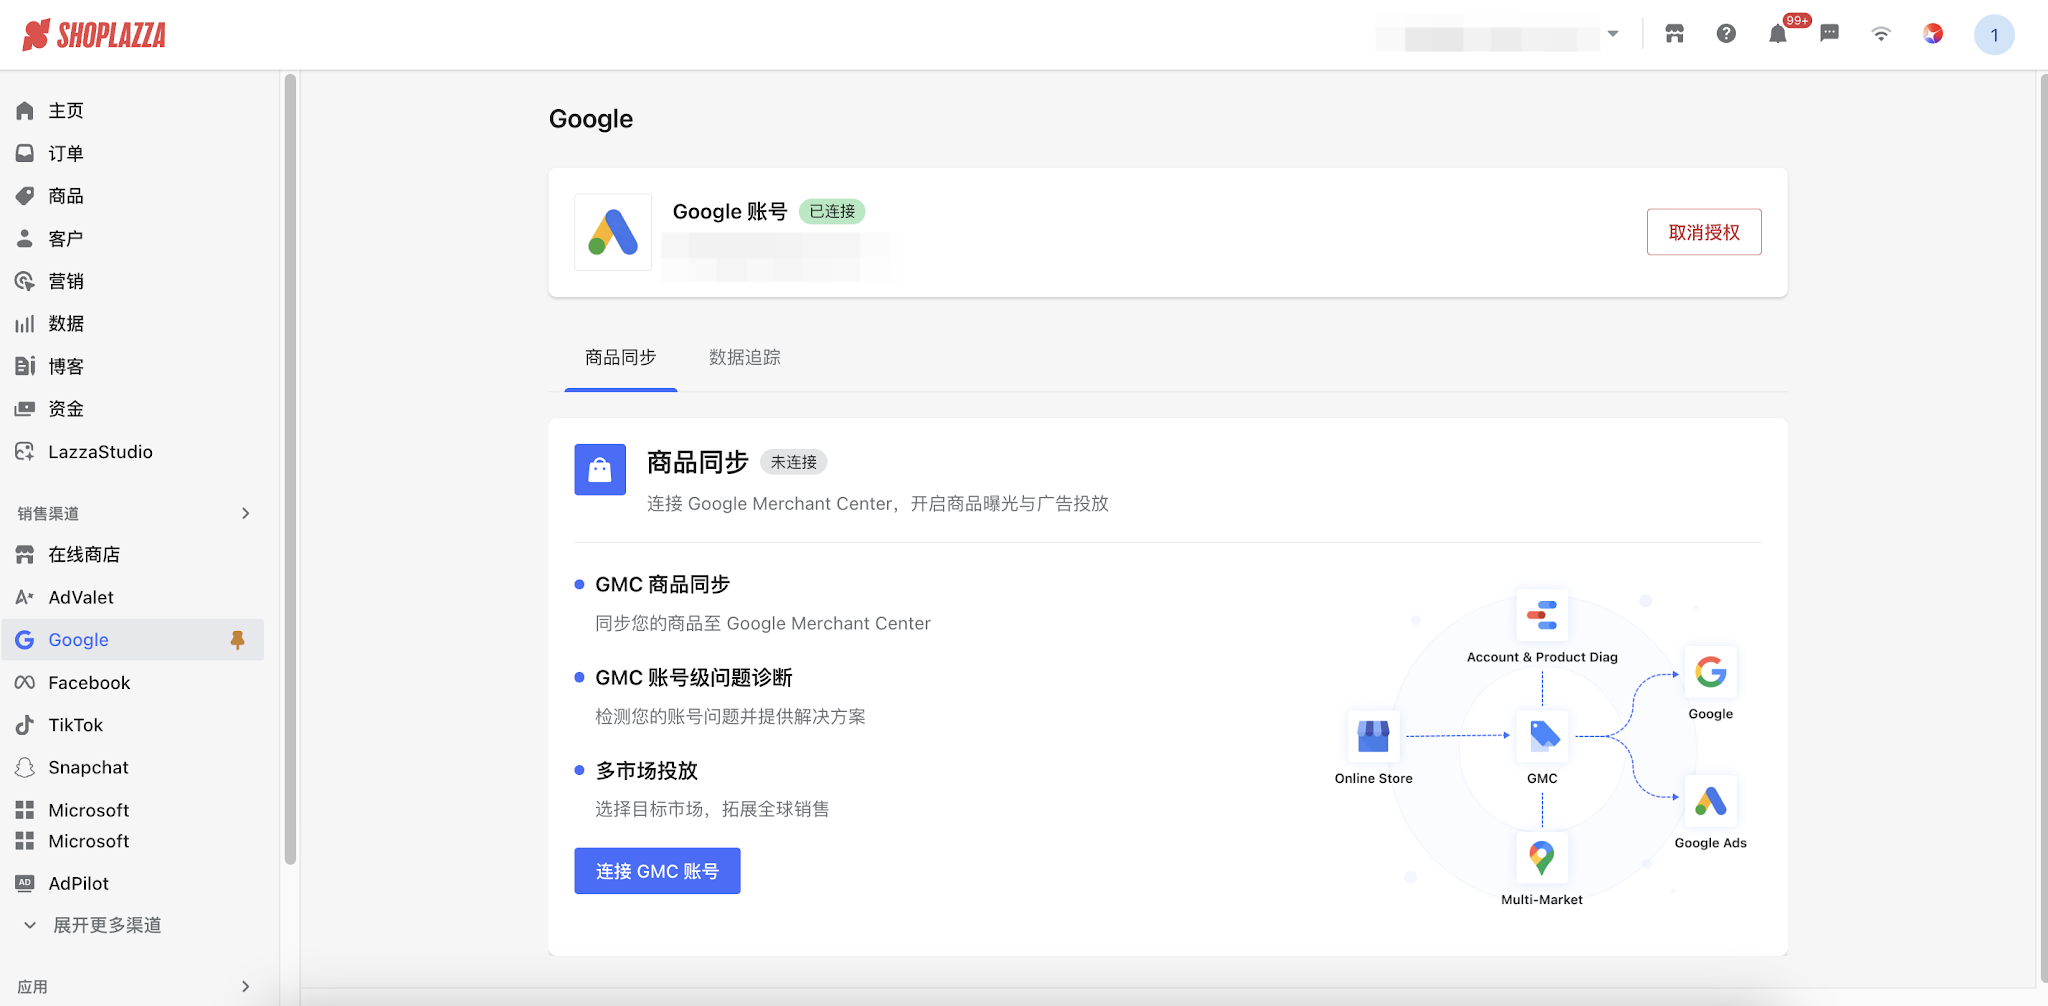
Task: Expand 展开更多渠道 to show more channels
Action: [107, 926]
